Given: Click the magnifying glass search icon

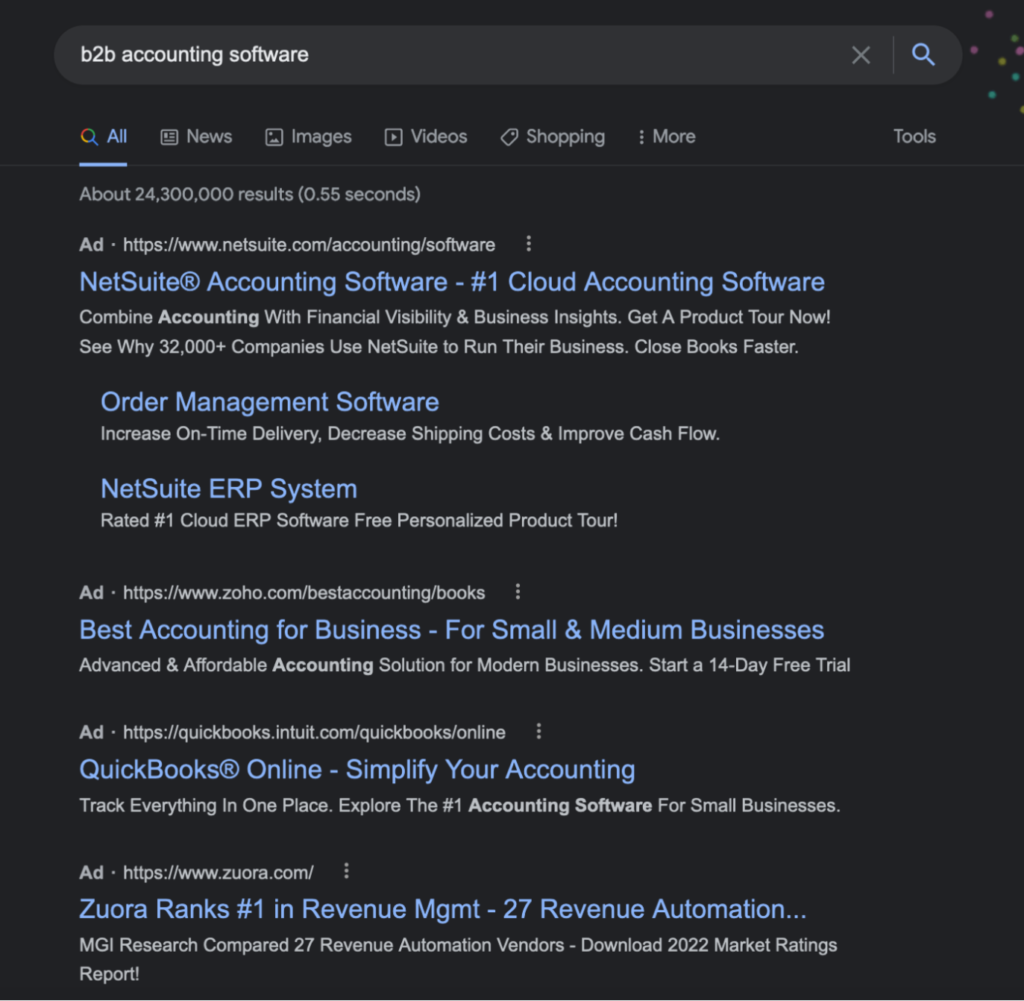Looking at the screenshot, I should tap(922, 55).
